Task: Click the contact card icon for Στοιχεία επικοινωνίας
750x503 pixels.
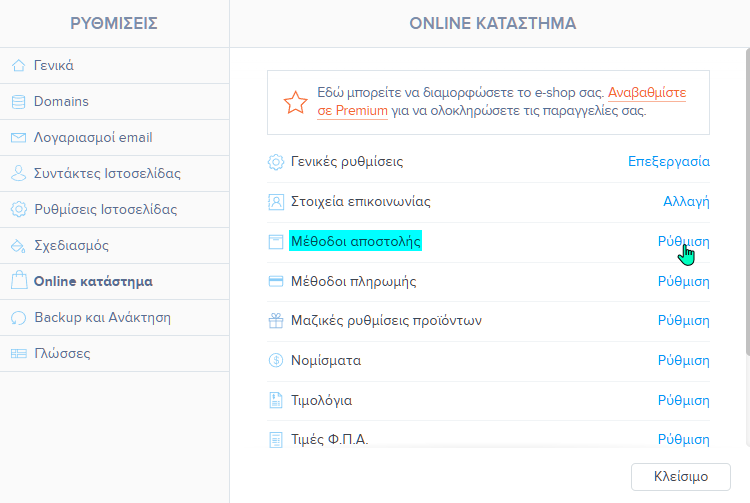Action: click(276, 202)
